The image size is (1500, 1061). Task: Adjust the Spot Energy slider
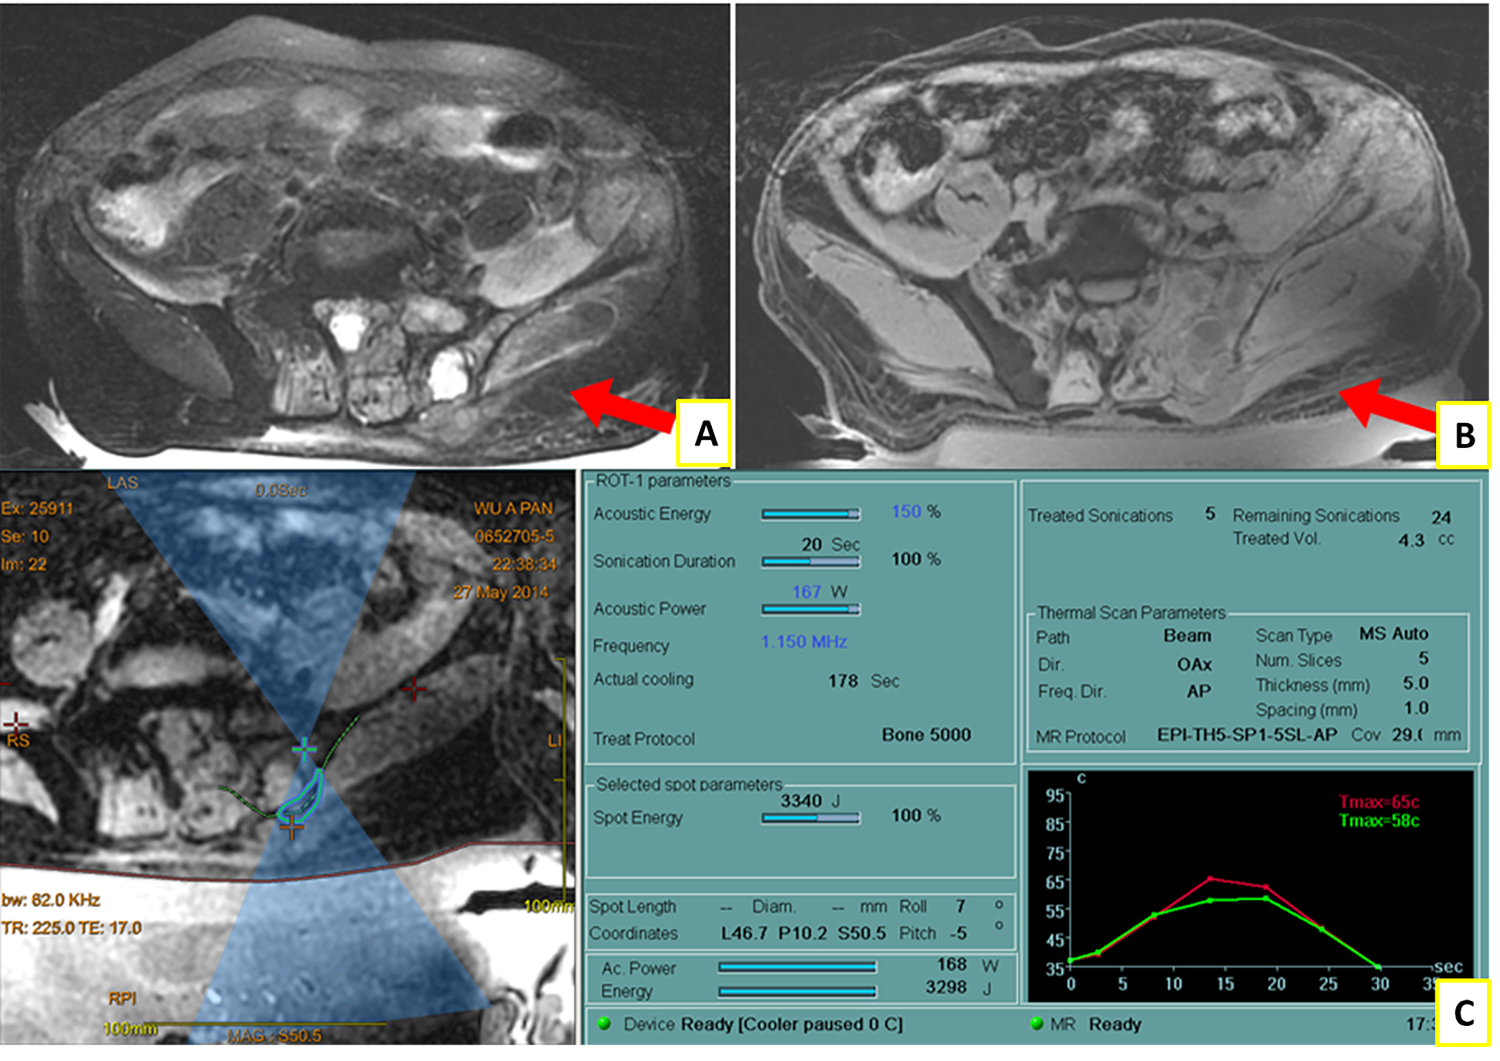[811, 818]
